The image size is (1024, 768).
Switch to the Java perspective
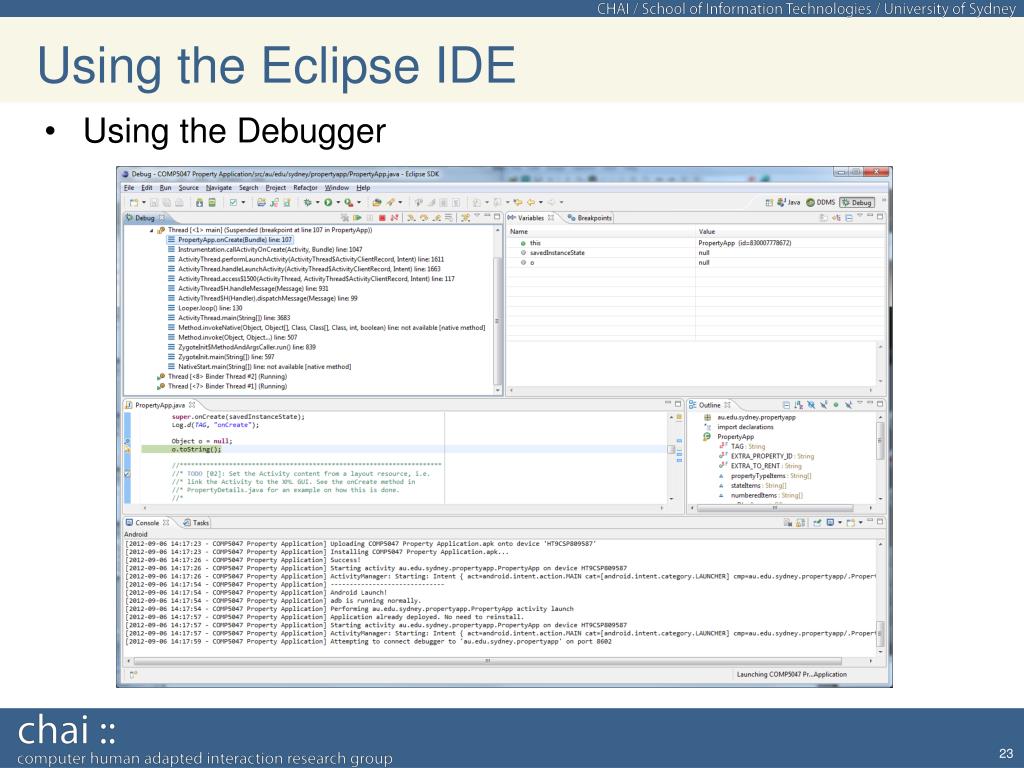[x=789, y=202]
